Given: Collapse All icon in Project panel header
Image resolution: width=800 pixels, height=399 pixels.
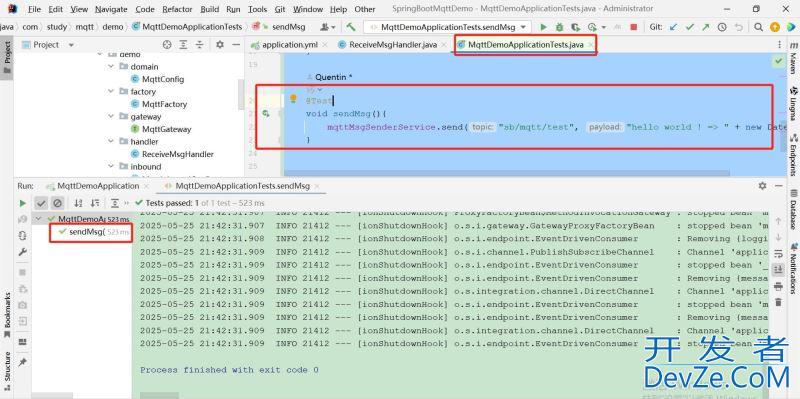Looking at the screenshot, I should pos(199,45).
